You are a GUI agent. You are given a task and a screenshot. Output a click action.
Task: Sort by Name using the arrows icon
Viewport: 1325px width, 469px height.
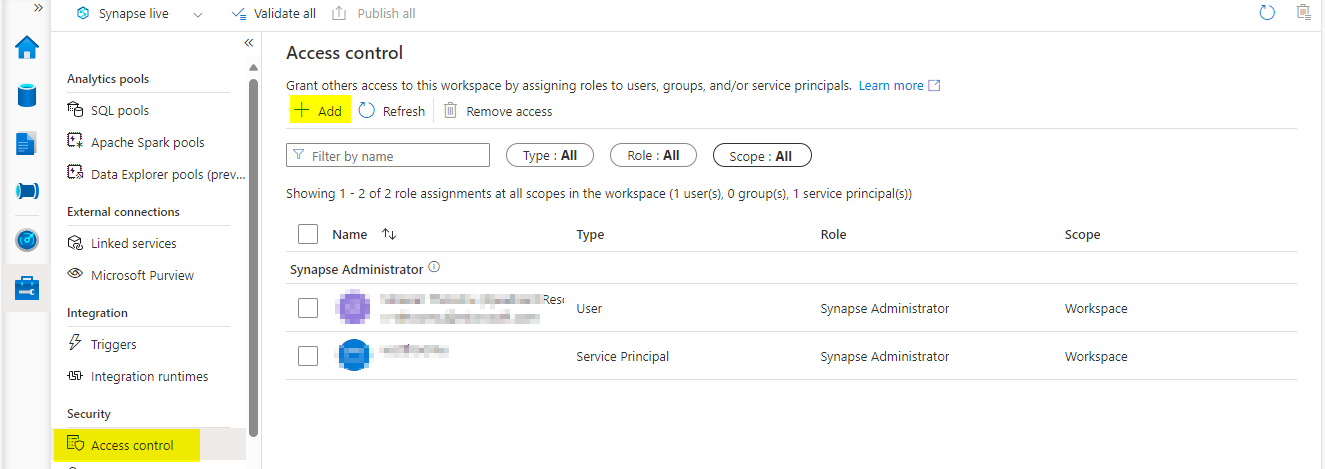coord(390,235)
